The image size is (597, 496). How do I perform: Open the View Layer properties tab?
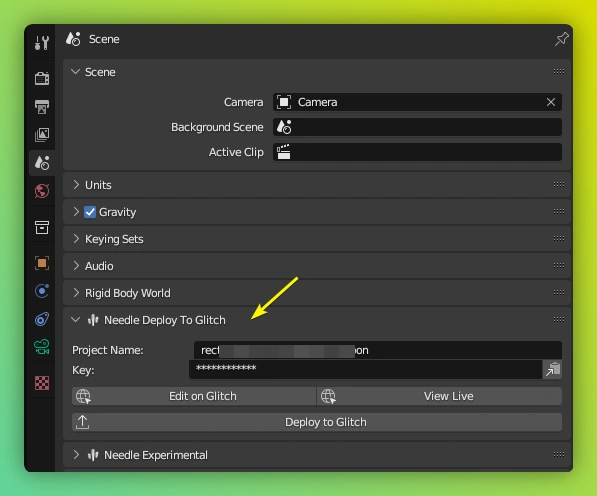pyautogui.click(x=42, y=135)
